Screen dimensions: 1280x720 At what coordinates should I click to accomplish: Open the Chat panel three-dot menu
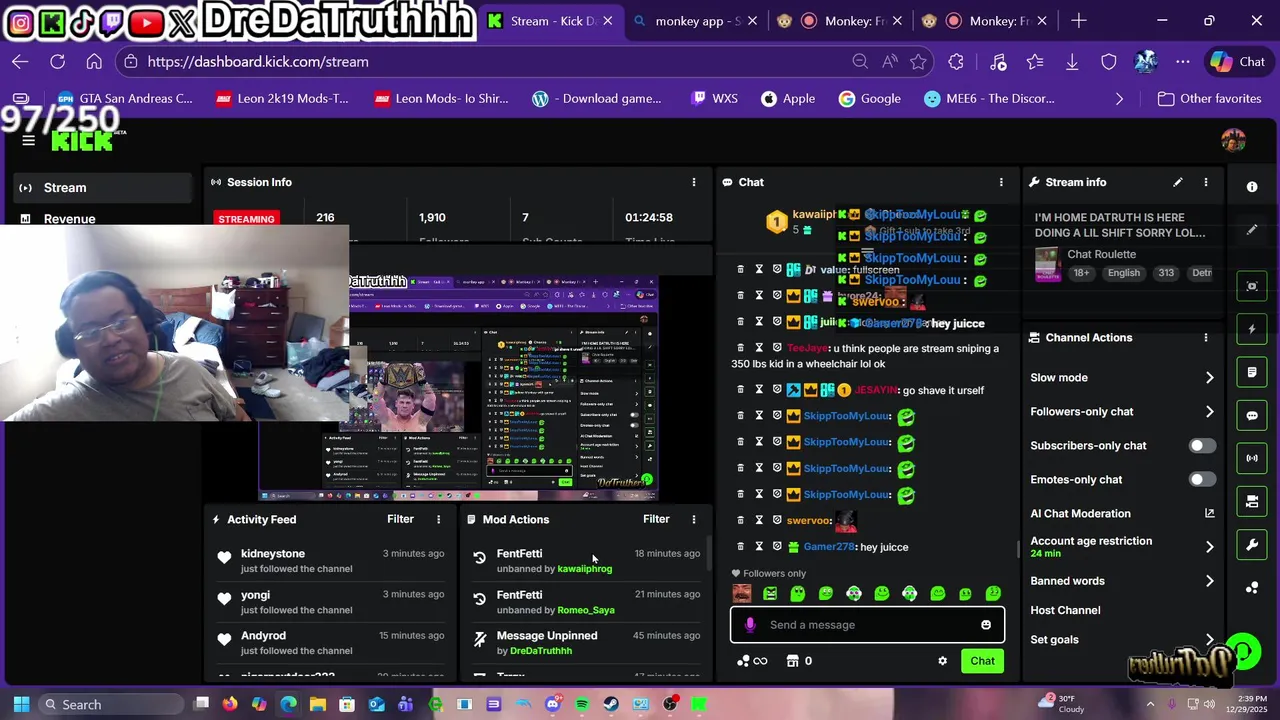[1001, 182]
